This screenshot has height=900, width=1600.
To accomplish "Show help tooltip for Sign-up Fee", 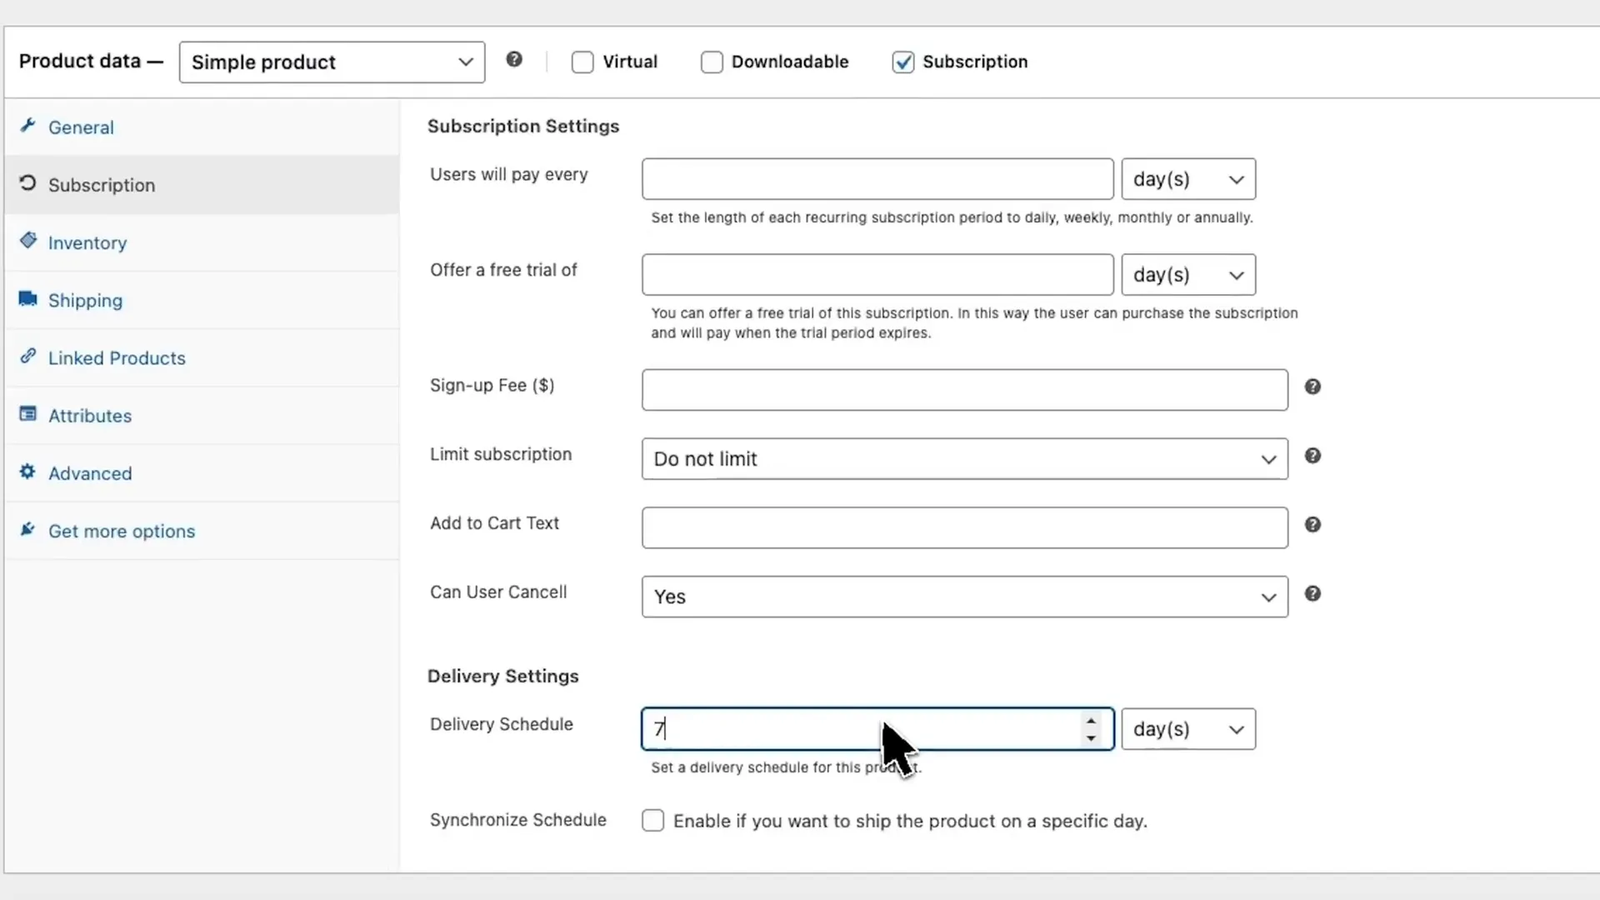I will [1313, 387].
